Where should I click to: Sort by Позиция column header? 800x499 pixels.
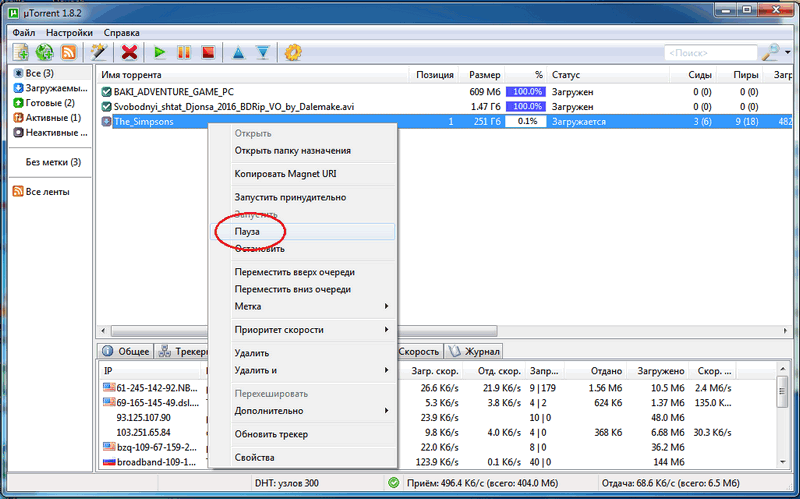[434, 74]
